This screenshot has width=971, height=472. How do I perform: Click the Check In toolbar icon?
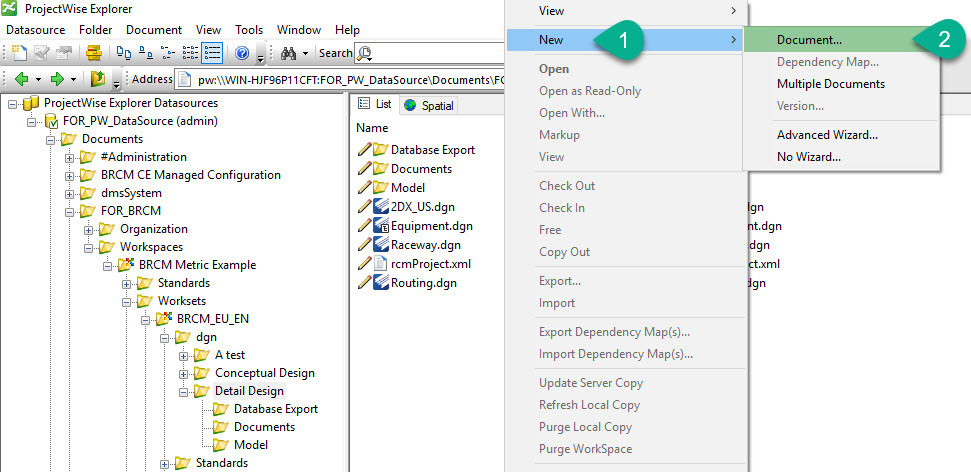pyautogui.click(x=63, y=53)
